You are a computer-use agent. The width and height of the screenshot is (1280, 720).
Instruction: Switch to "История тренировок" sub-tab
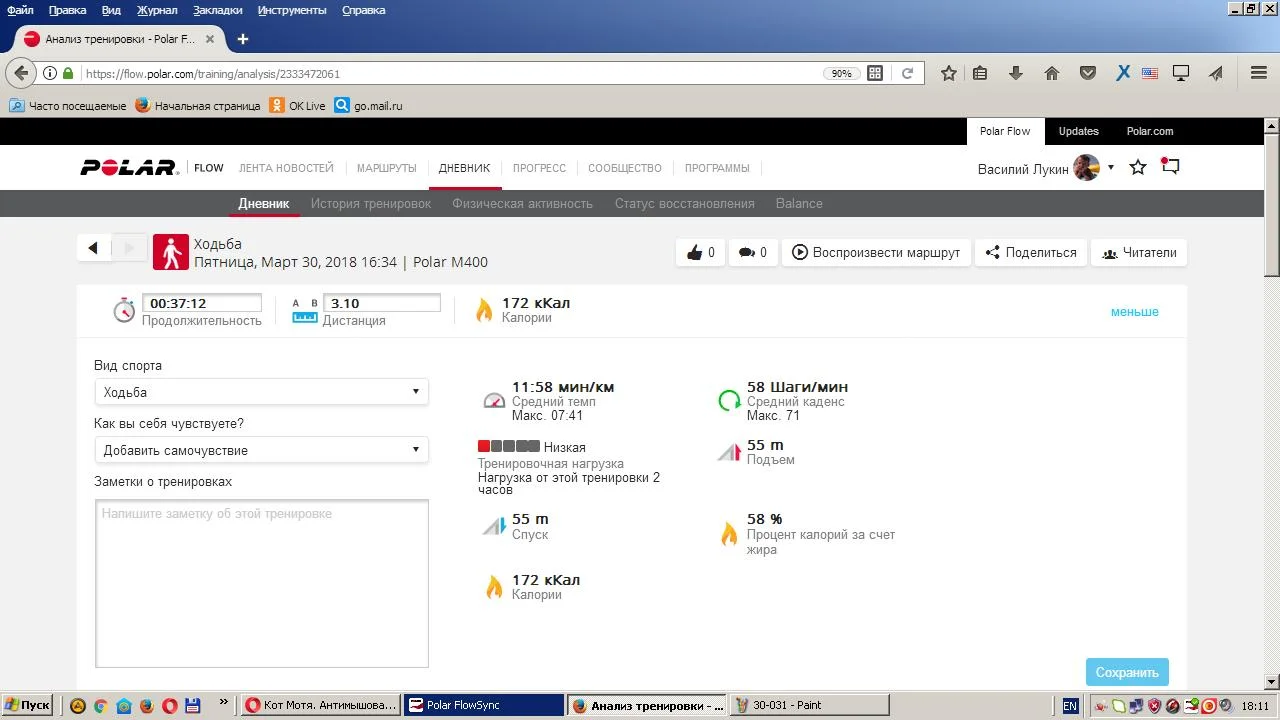(370, 203)
